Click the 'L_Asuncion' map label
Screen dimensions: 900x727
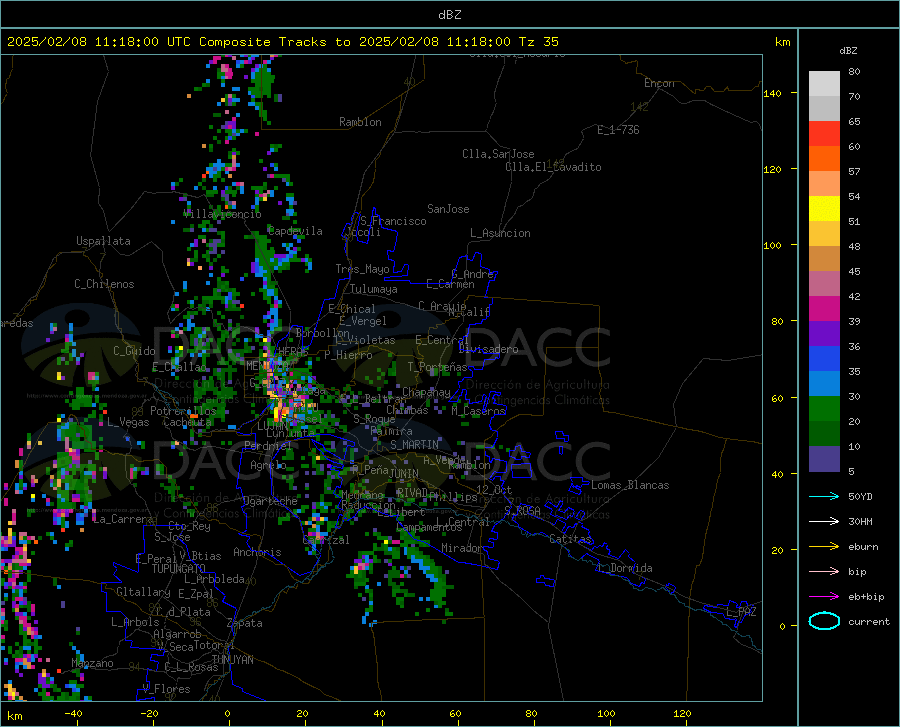(500, 233)
